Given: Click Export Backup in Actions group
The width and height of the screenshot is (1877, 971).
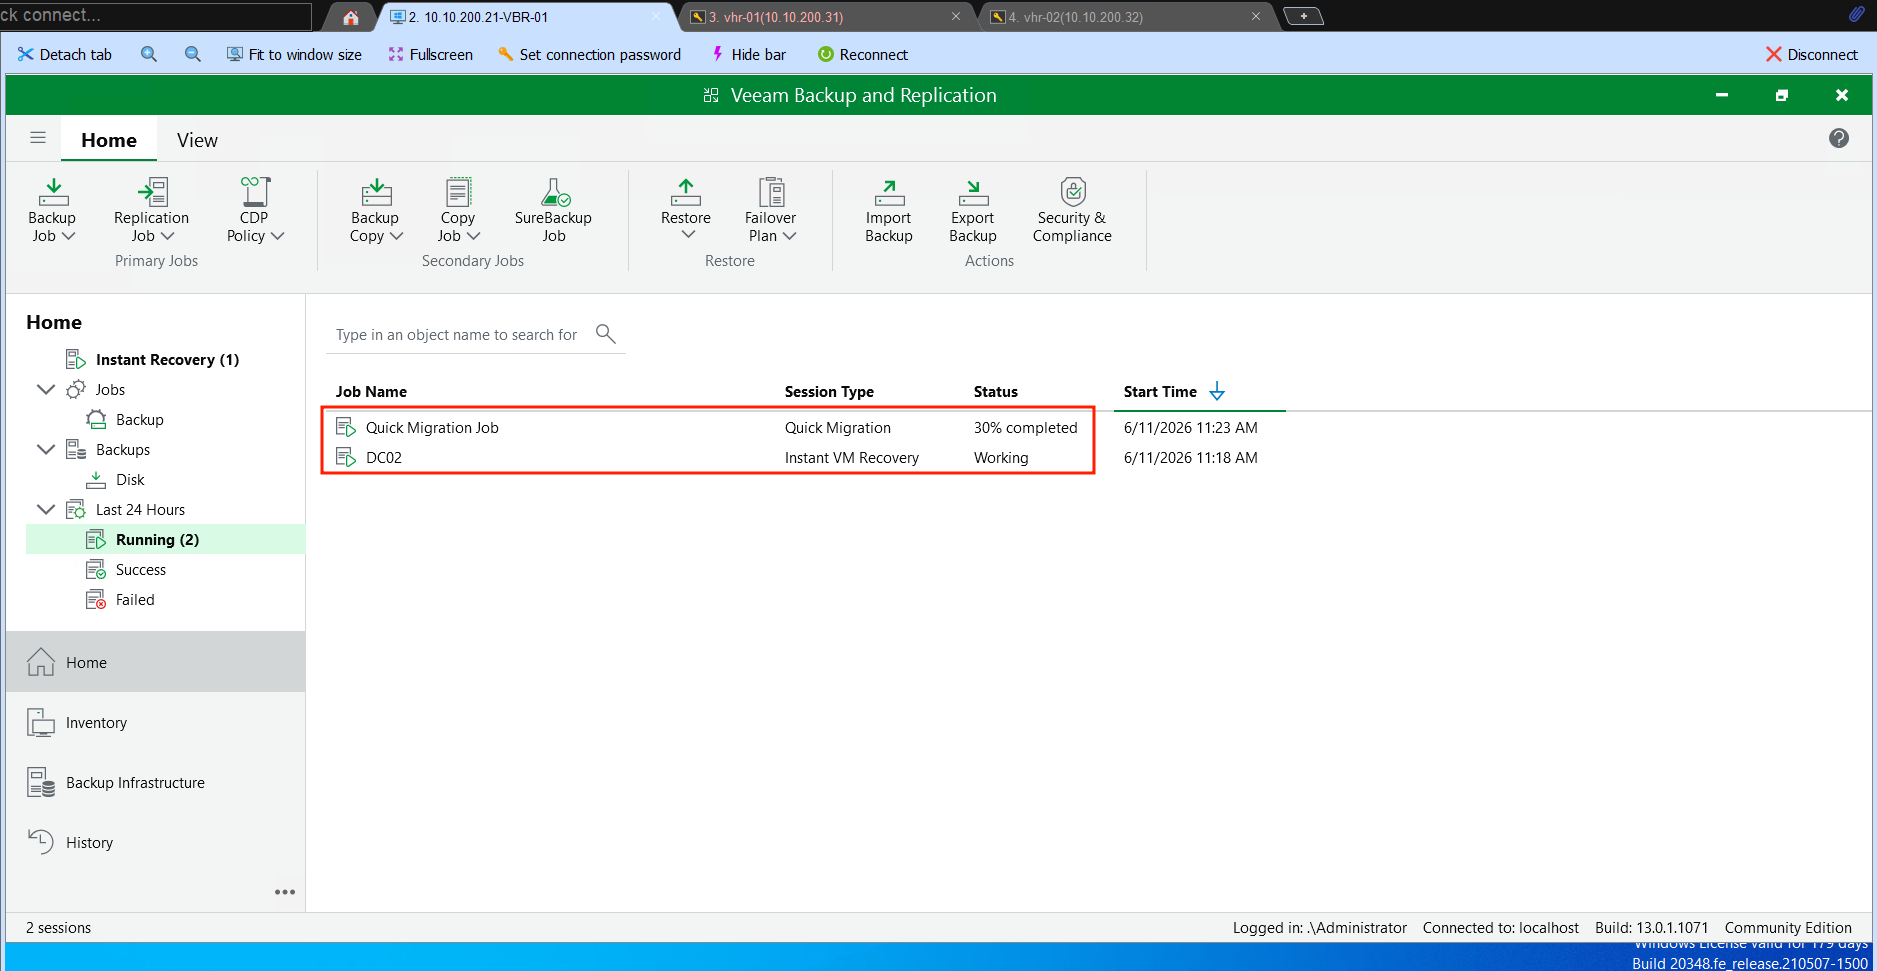Looking at the screenshot, I should [x=973, y=210].
